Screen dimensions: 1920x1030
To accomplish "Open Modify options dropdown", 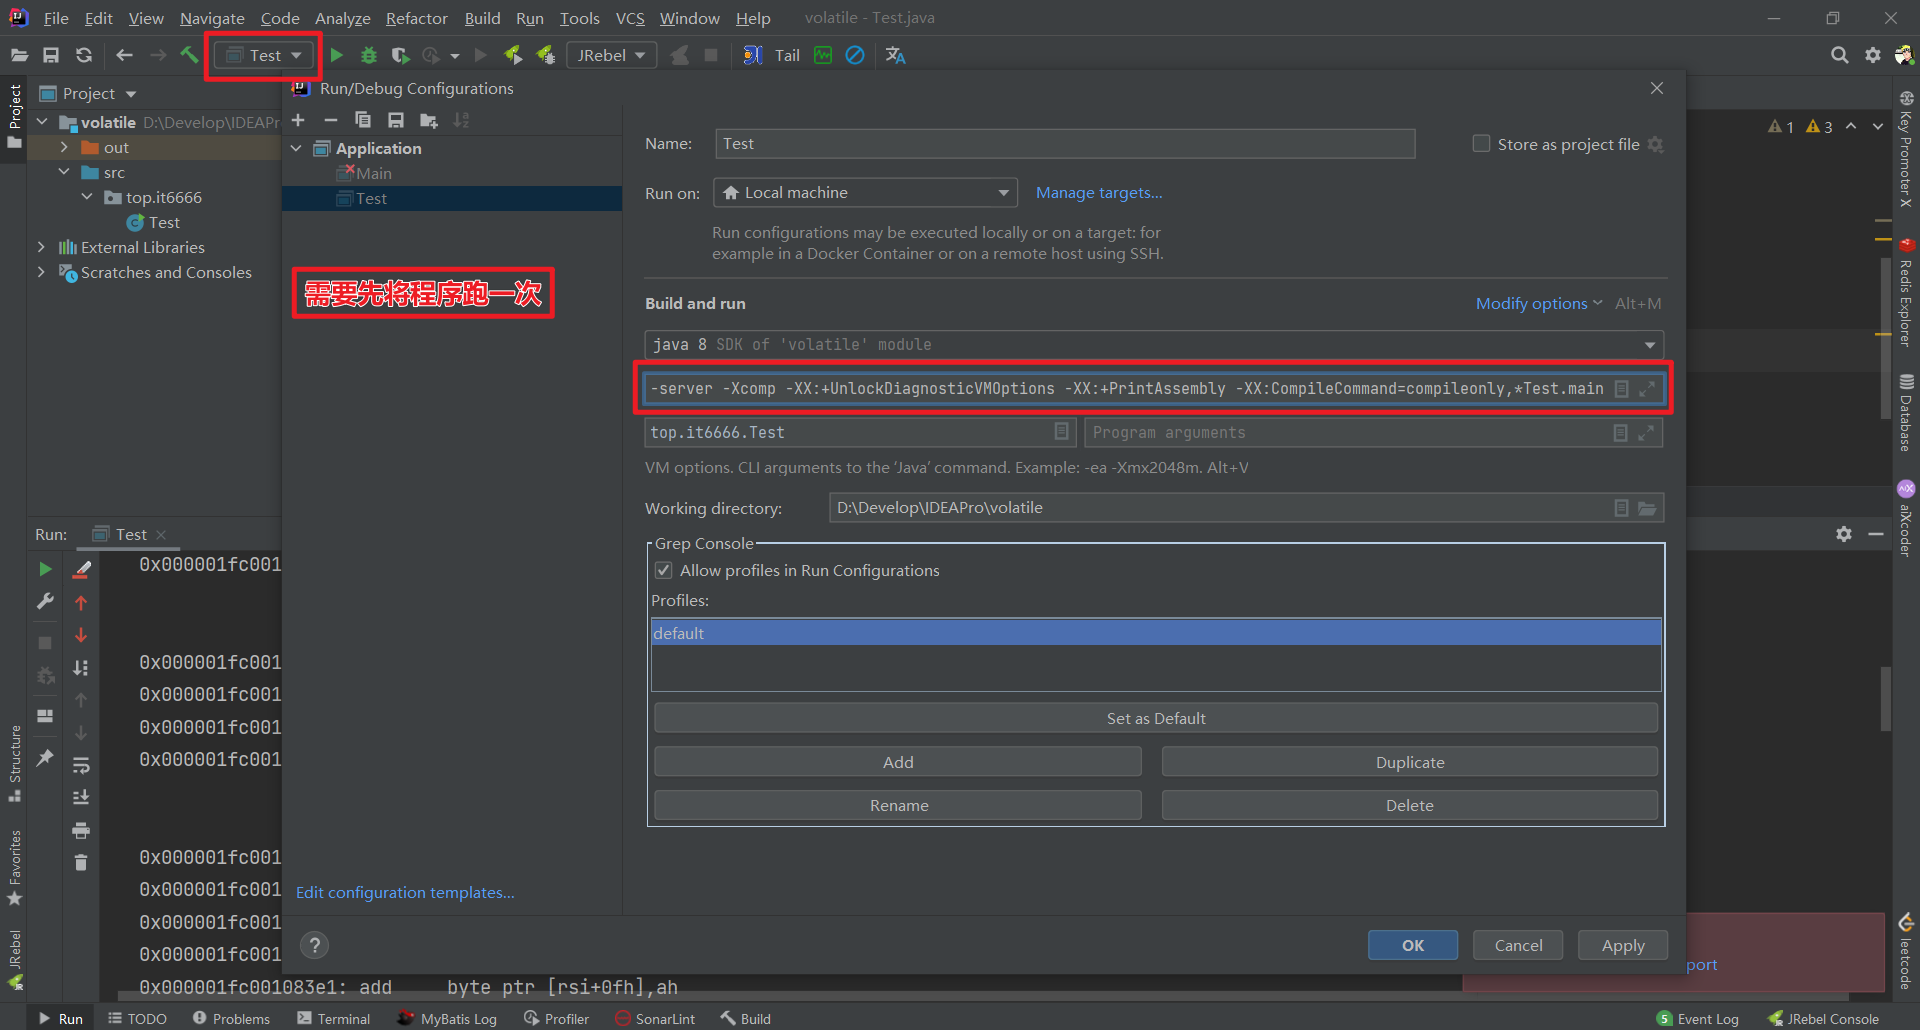I will pyautogui.click(x=1538, y=303).
